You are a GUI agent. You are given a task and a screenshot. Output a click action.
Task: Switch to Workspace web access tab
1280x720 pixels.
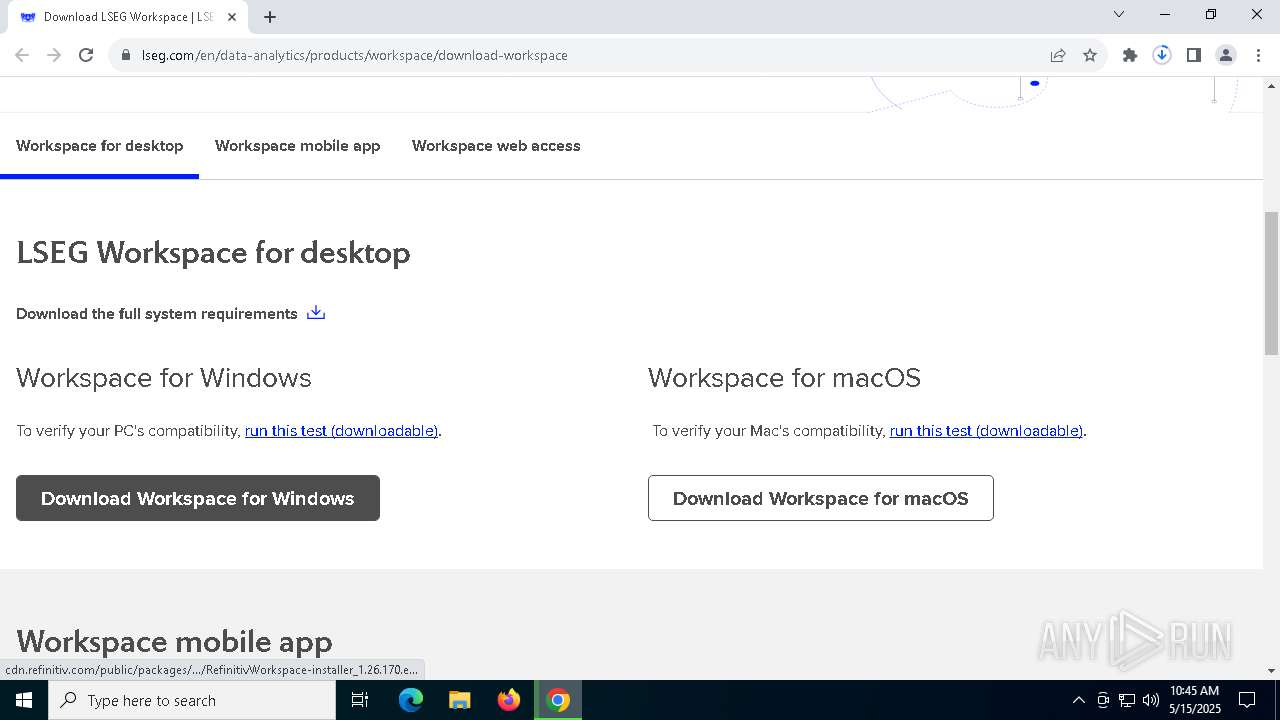tap(496, 146)
